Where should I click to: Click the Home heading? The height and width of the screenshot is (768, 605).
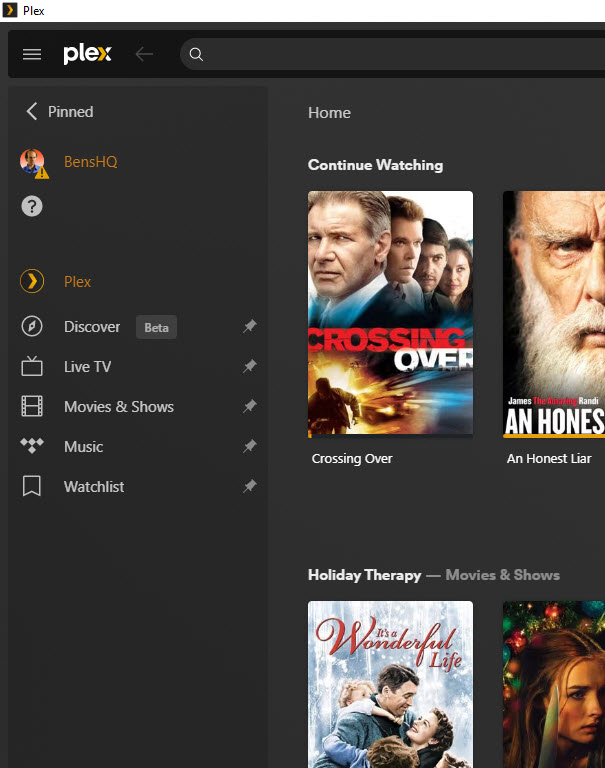329,113
